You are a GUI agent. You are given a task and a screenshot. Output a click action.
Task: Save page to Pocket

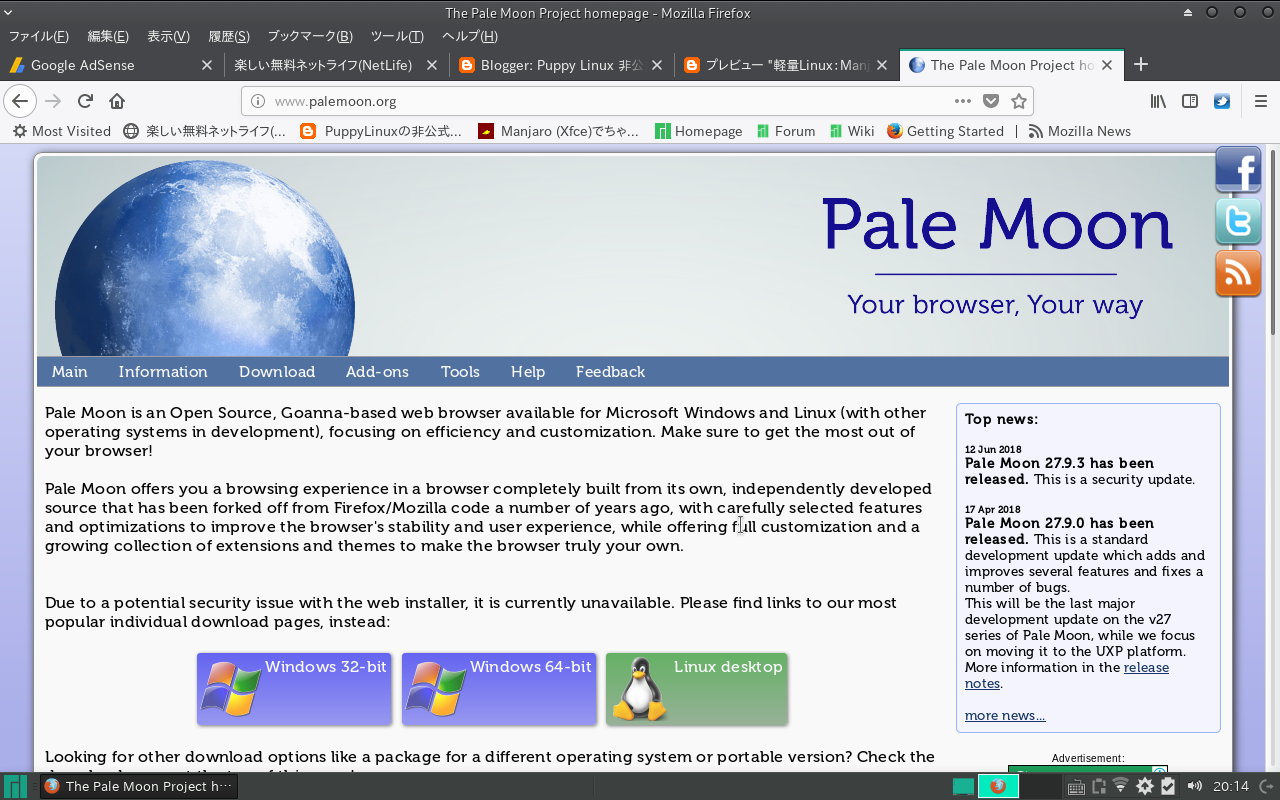[991, 101]
